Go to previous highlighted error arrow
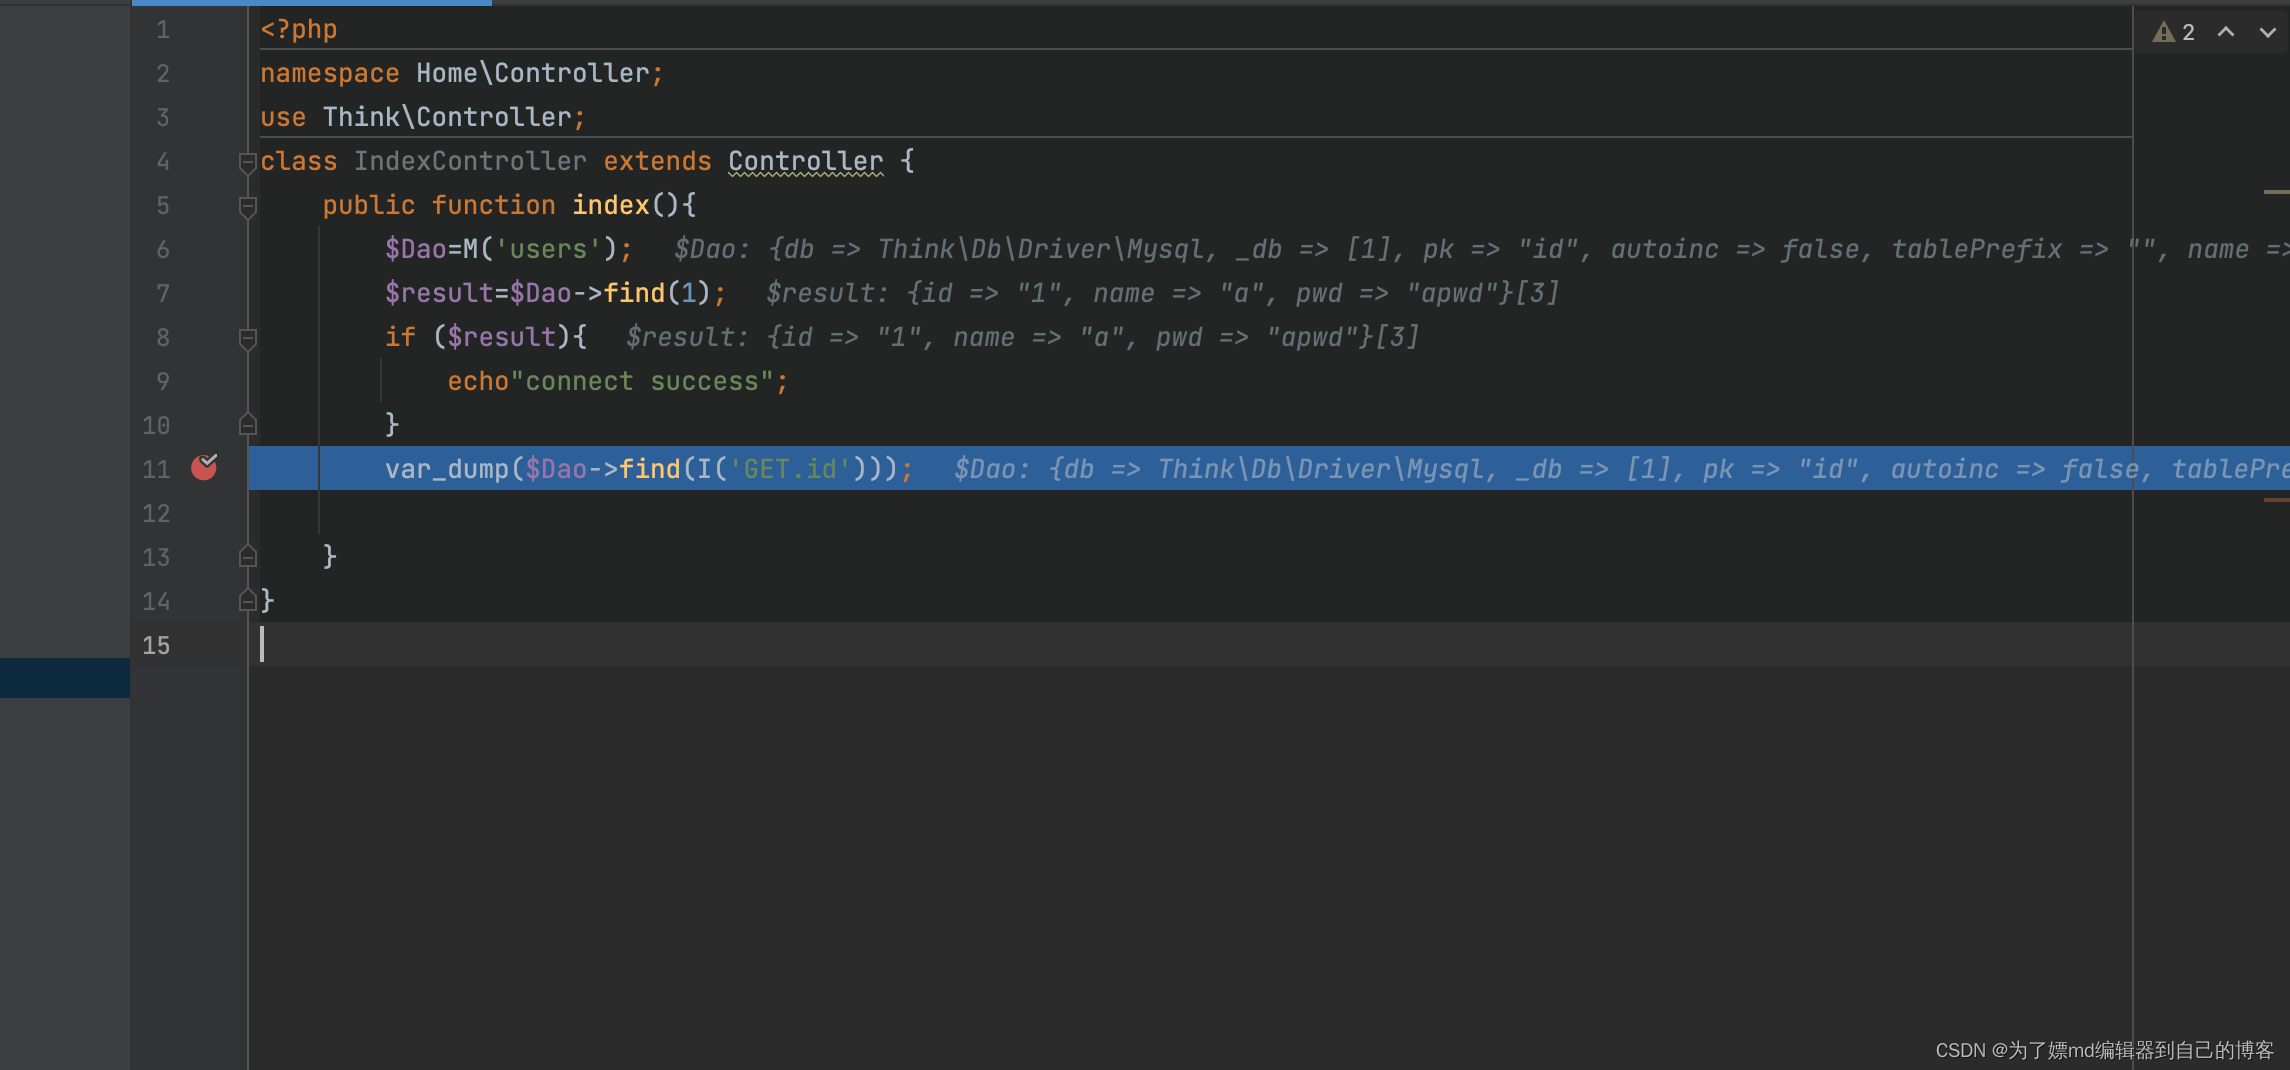 tap(2226, 32)
